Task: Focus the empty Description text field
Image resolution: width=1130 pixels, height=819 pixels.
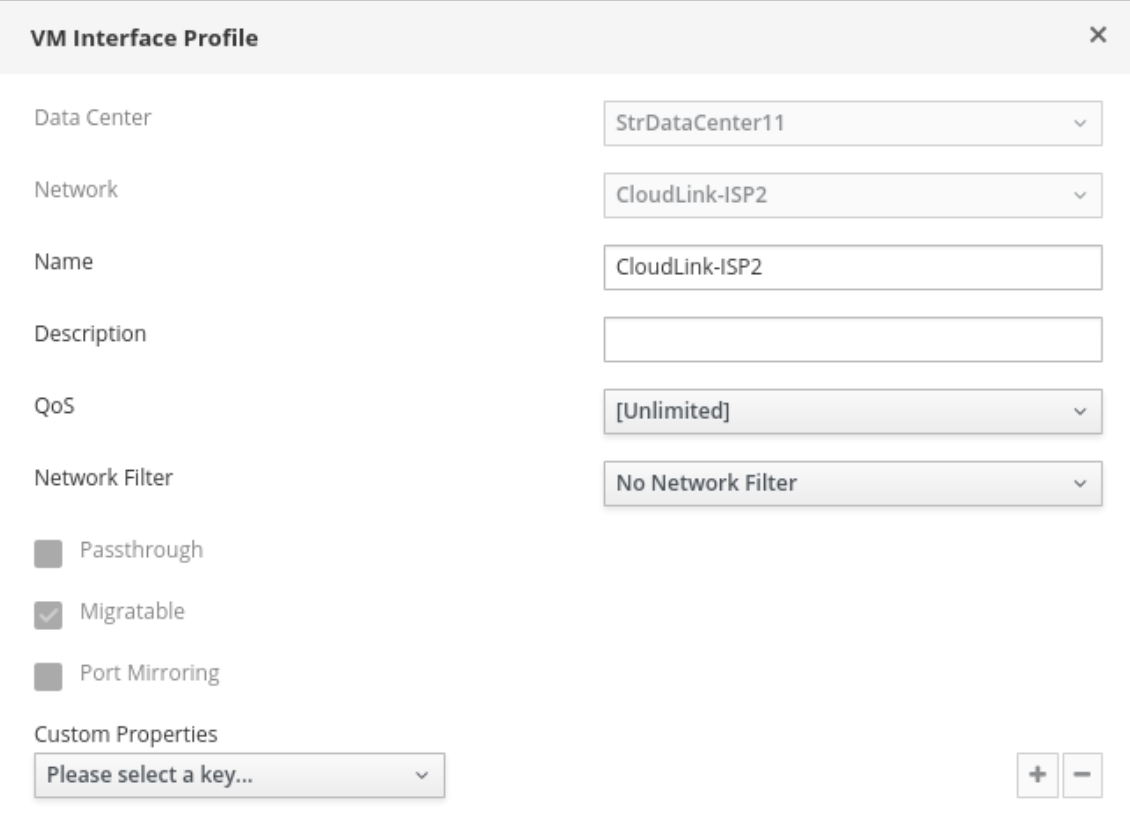Action: pos(852,340)
